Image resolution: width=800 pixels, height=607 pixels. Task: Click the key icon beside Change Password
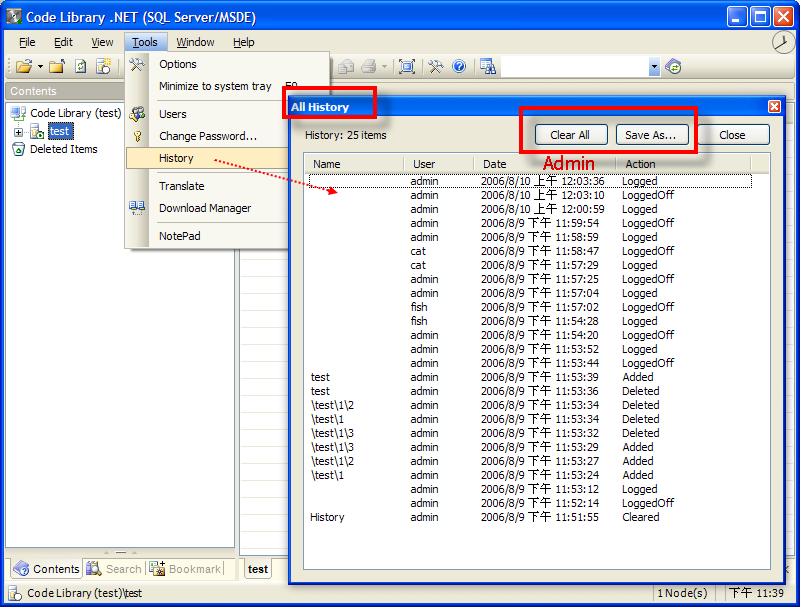click(x=137, y=136)
